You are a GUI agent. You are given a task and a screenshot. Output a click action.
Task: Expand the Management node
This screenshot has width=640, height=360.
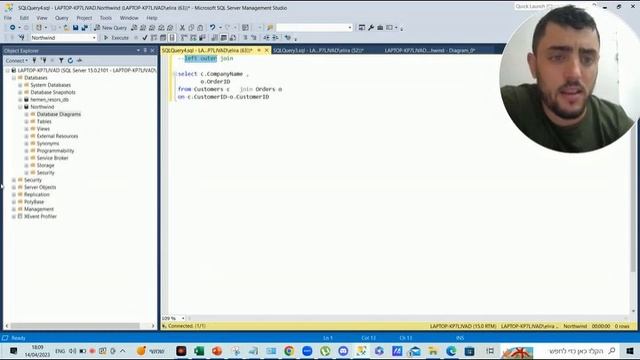click(13, 209)
